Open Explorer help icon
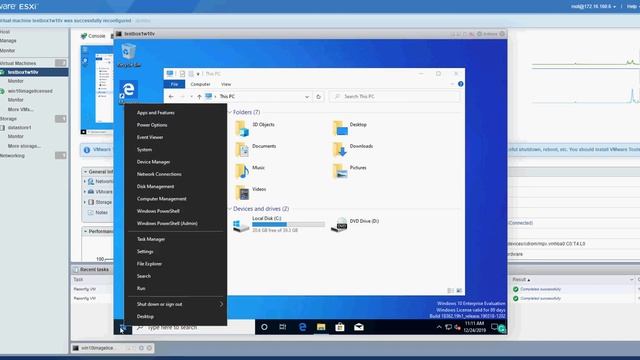 pos(460,84)
